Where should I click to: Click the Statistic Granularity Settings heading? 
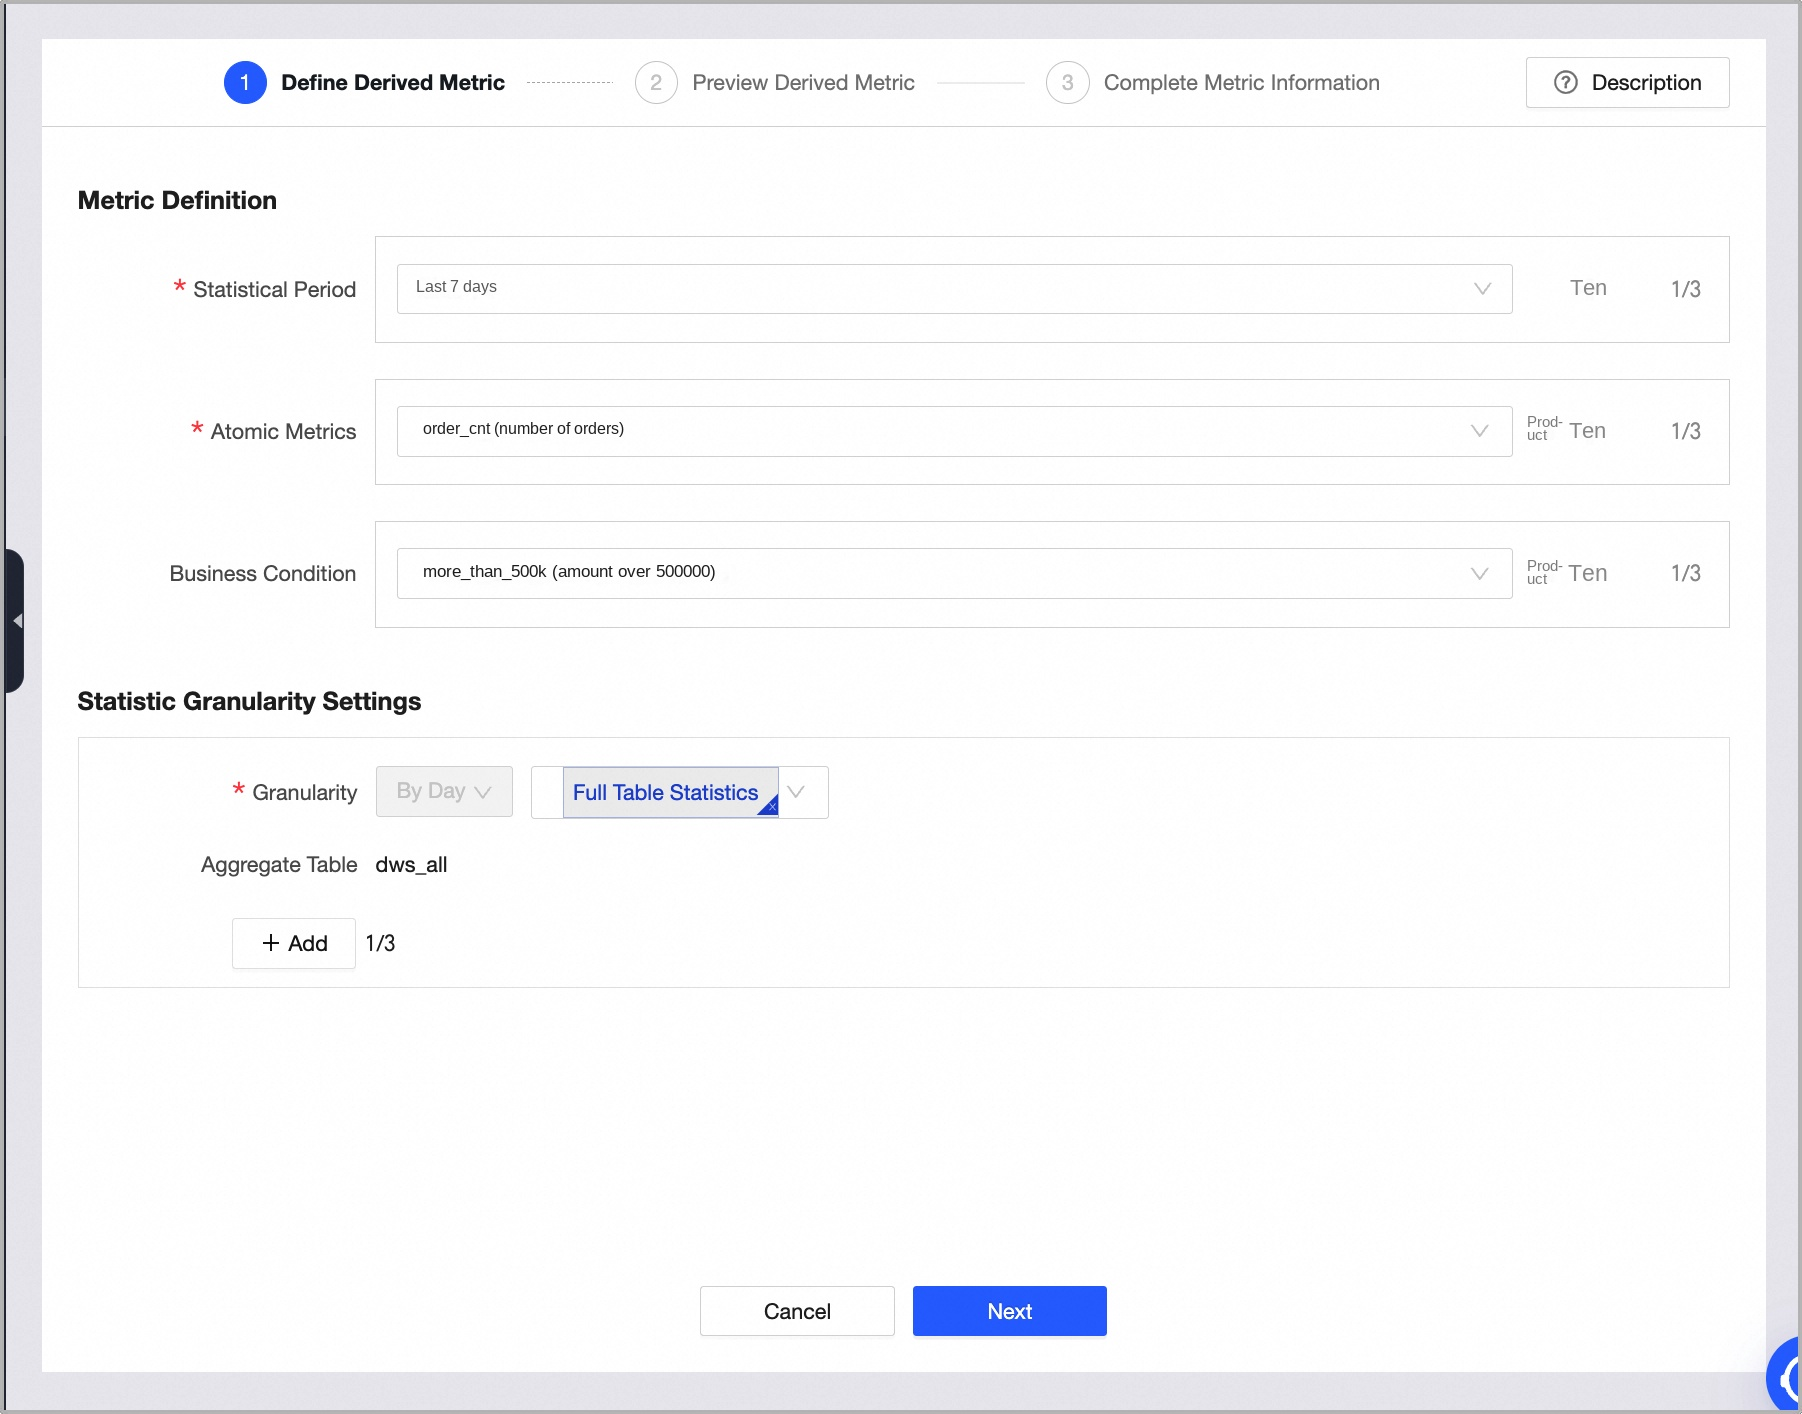pyautogui.click(x=249, y=701)
